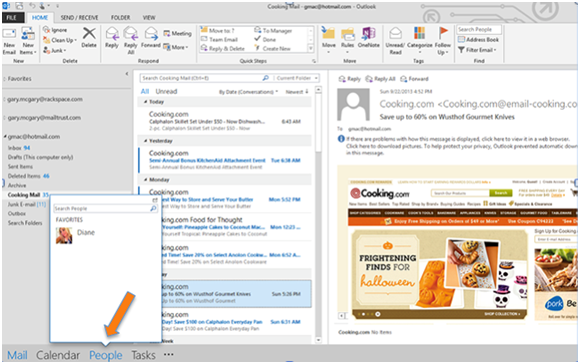Screen dimensions: 580x364
Task: Select the Done quick step
Action: 265,39
